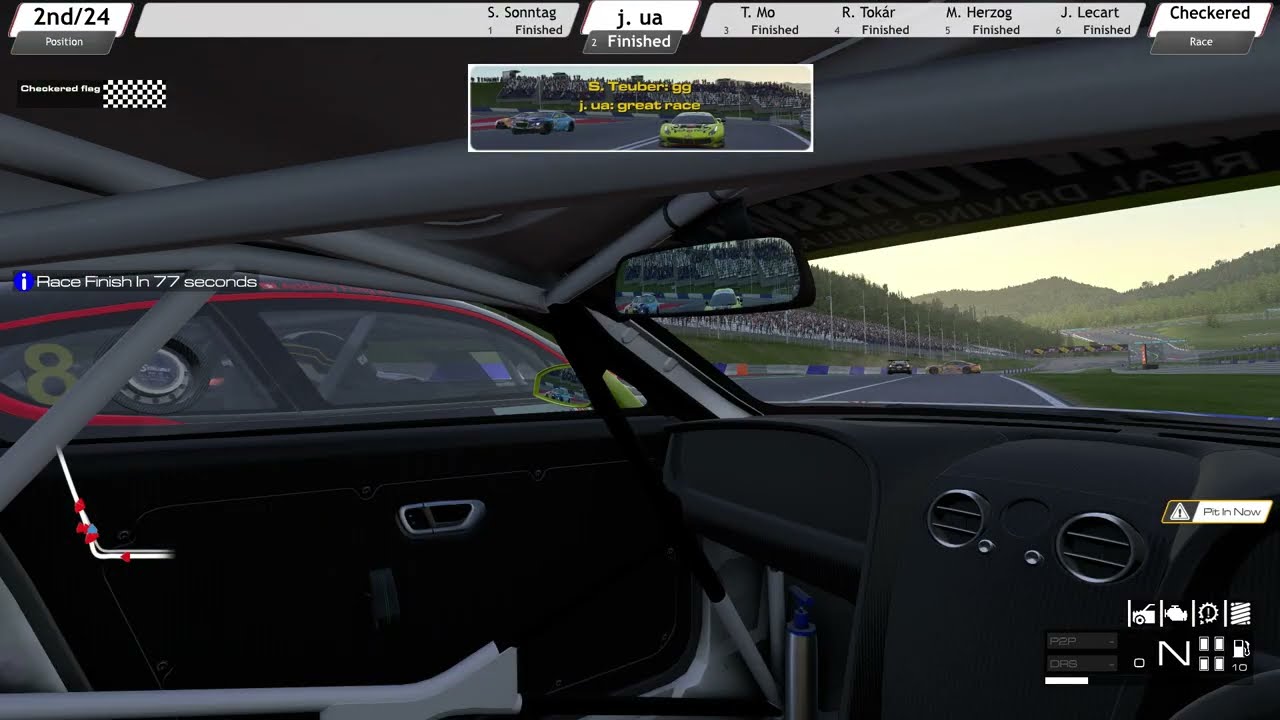
Task: Click the right dashboard air vent
Action: coord(1100,547)
